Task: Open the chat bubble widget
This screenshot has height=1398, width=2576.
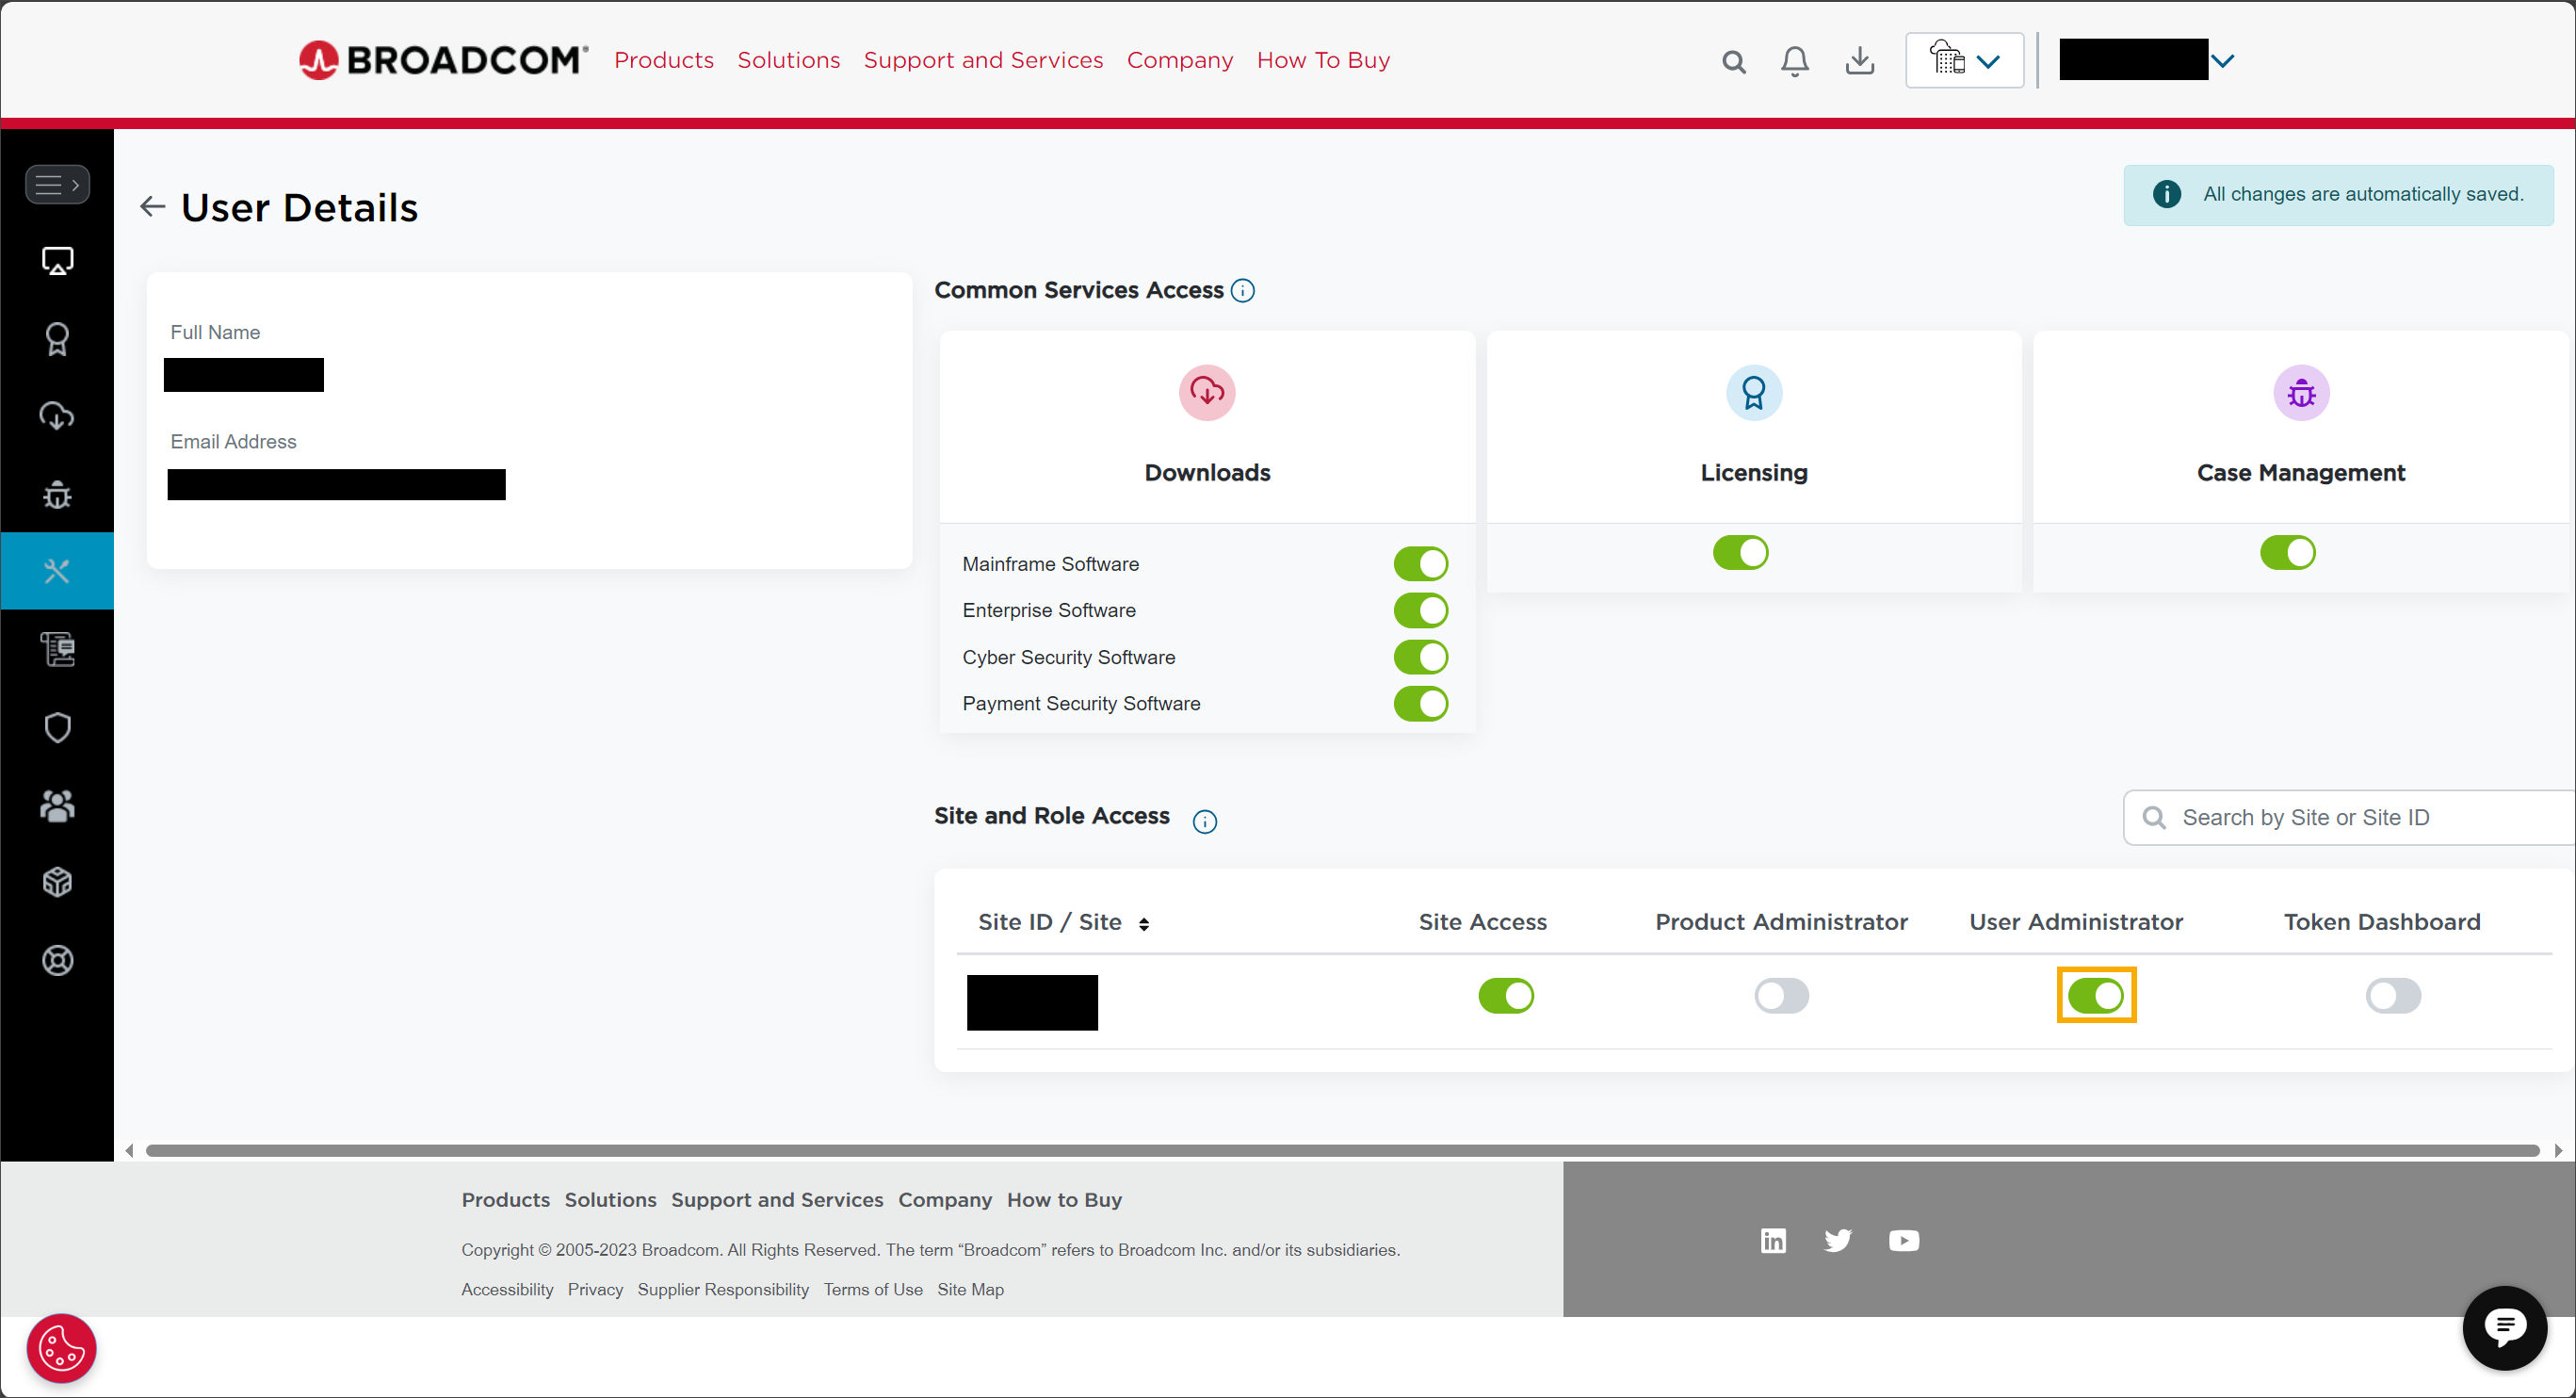Action: (2504, 1327)
